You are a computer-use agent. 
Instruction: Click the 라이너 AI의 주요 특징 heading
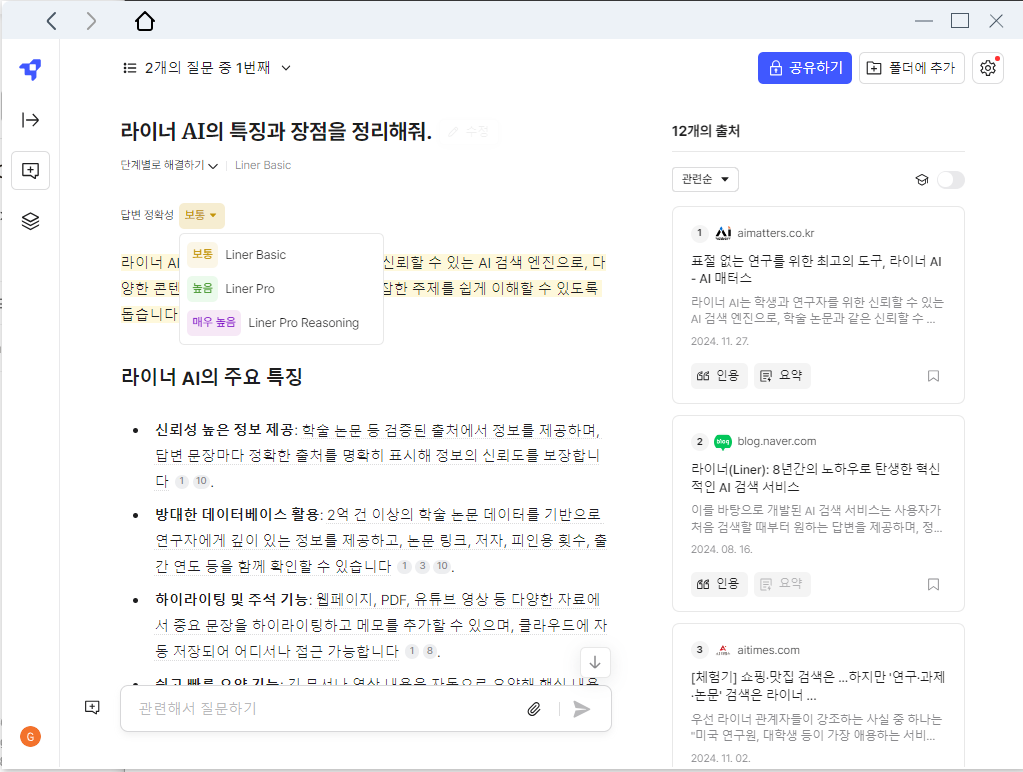click(x=211, y=377)
